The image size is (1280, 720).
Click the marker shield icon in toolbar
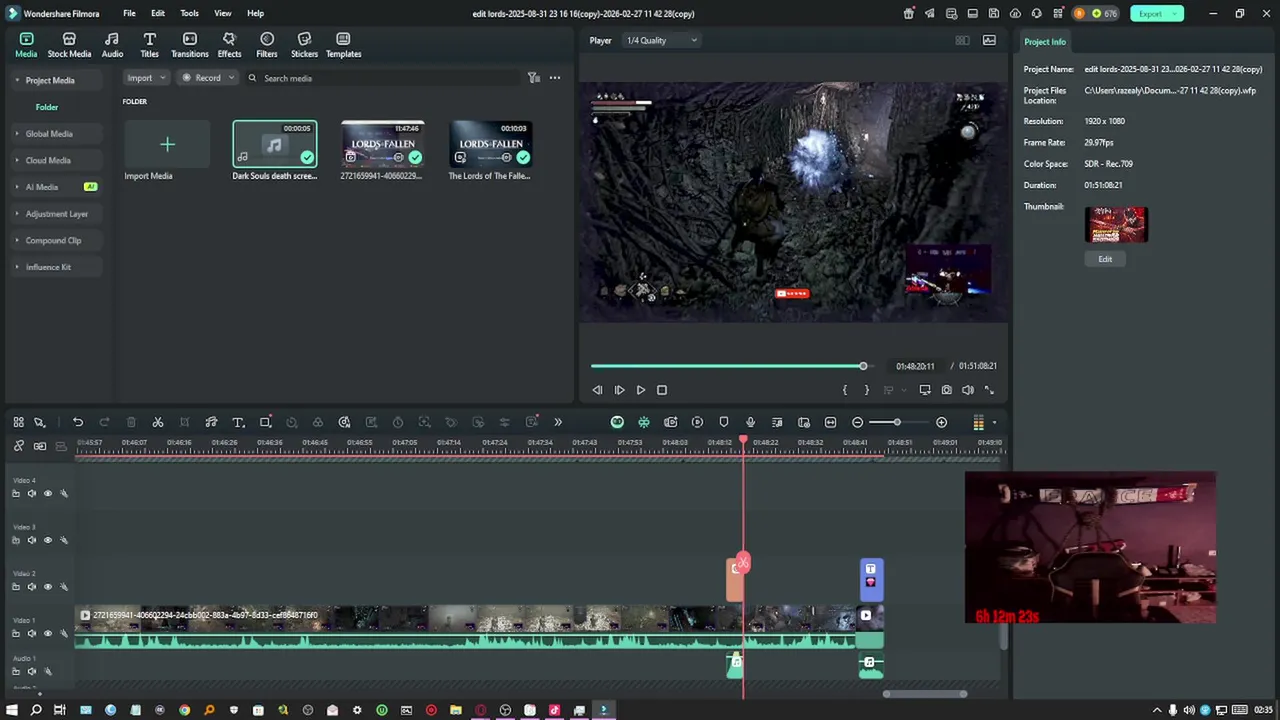[724, 422]
